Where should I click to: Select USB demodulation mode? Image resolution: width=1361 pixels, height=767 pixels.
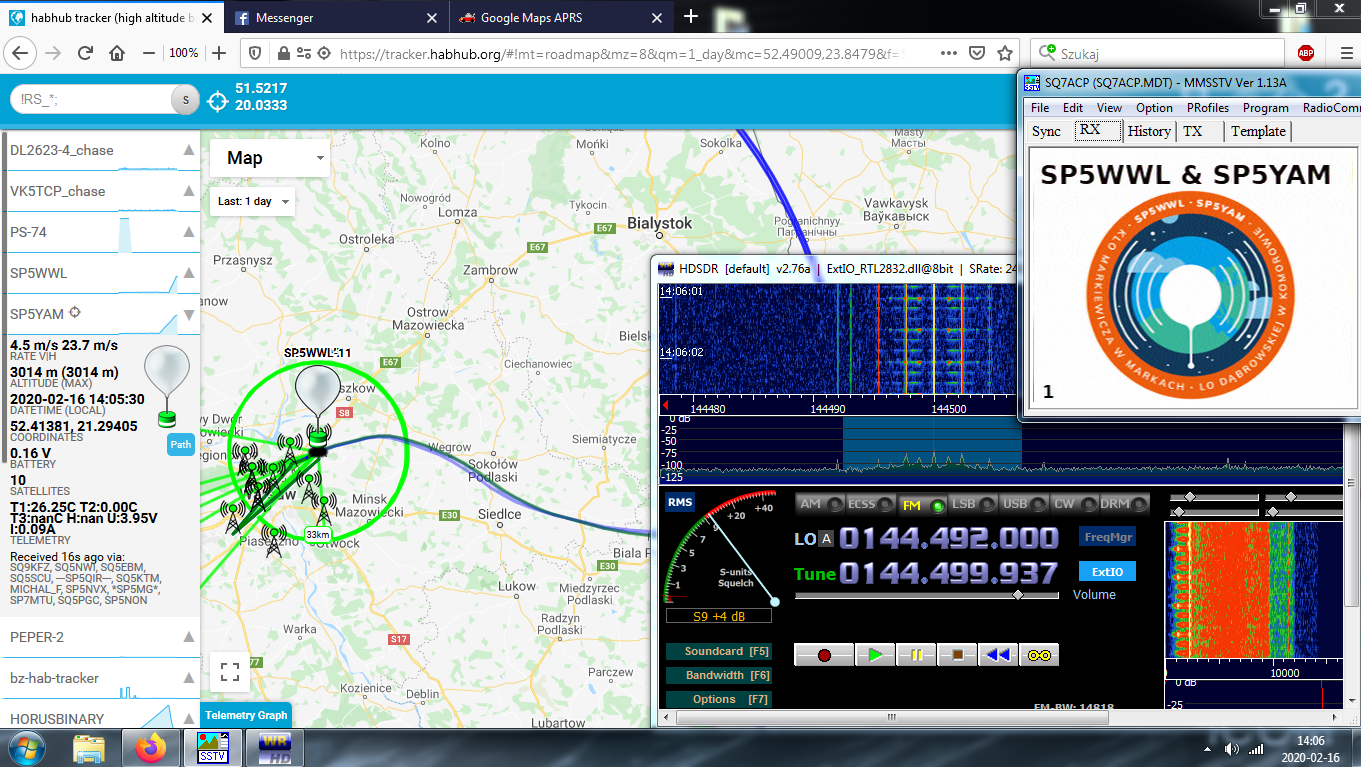click(1023, 504)
